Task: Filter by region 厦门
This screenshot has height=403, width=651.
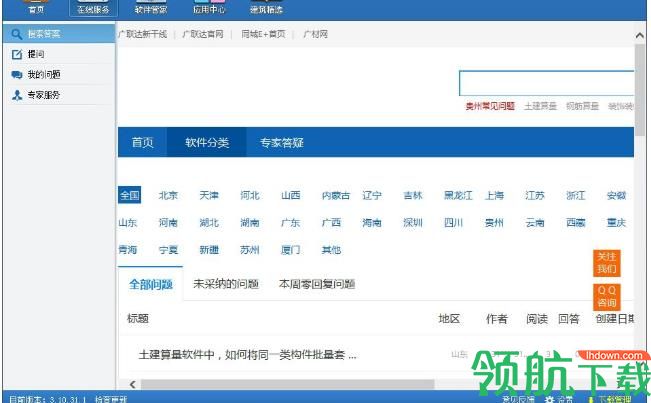Action: (291, 249)
